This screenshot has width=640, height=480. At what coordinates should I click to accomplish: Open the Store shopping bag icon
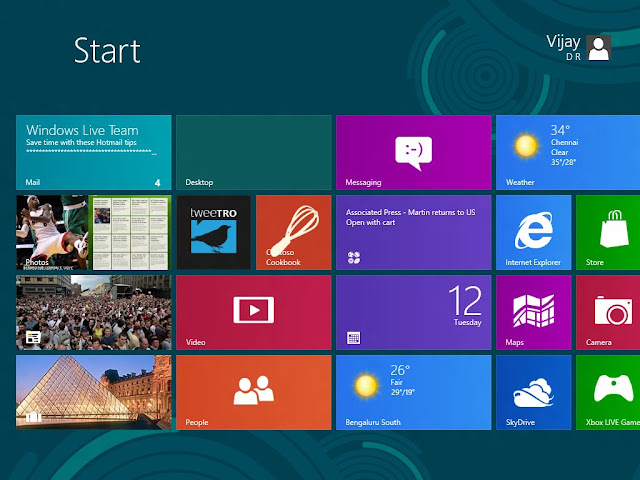(614, 229)
